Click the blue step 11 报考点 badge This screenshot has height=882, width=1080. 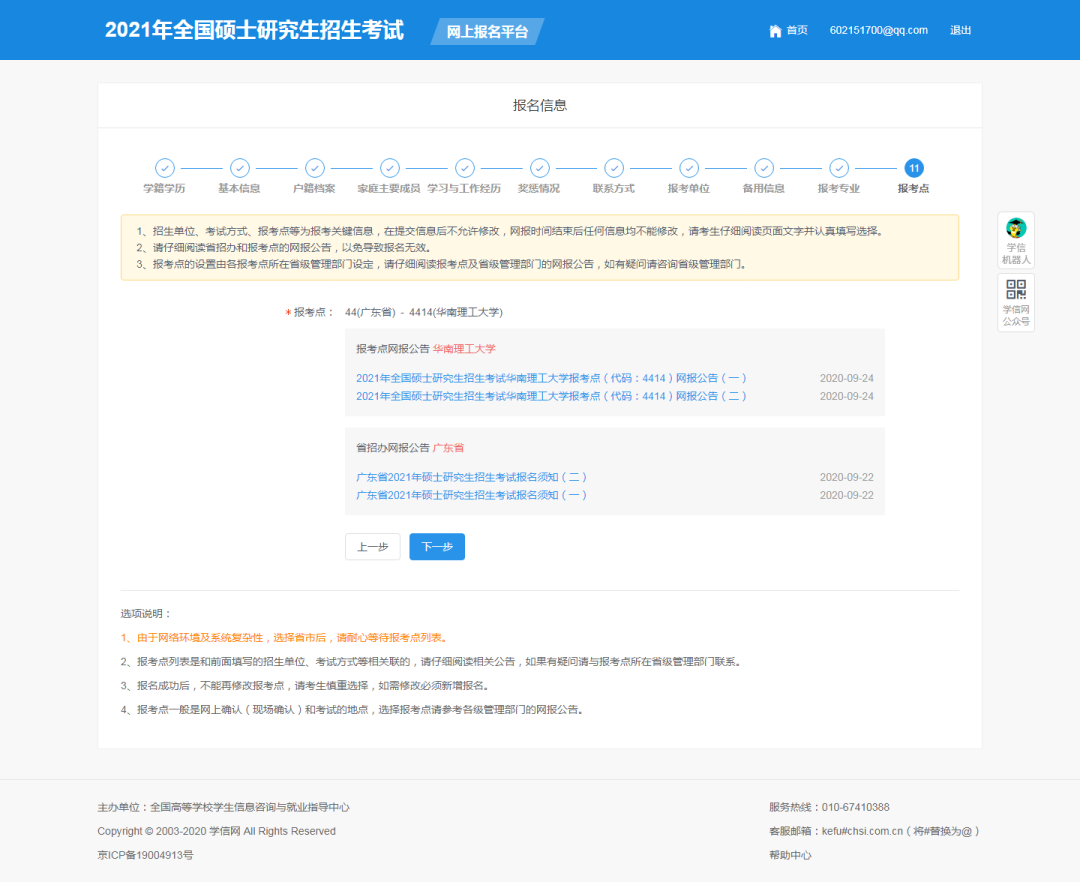pos(913,169)
